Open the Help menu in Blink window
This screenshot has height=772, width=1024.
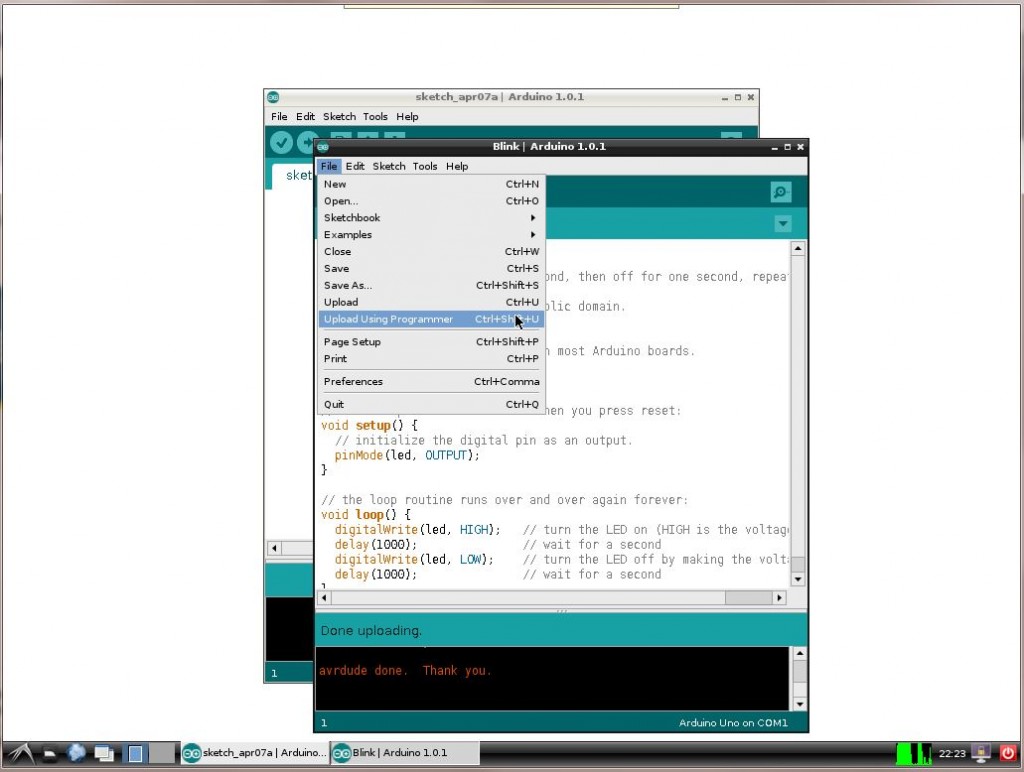(456, 166)
